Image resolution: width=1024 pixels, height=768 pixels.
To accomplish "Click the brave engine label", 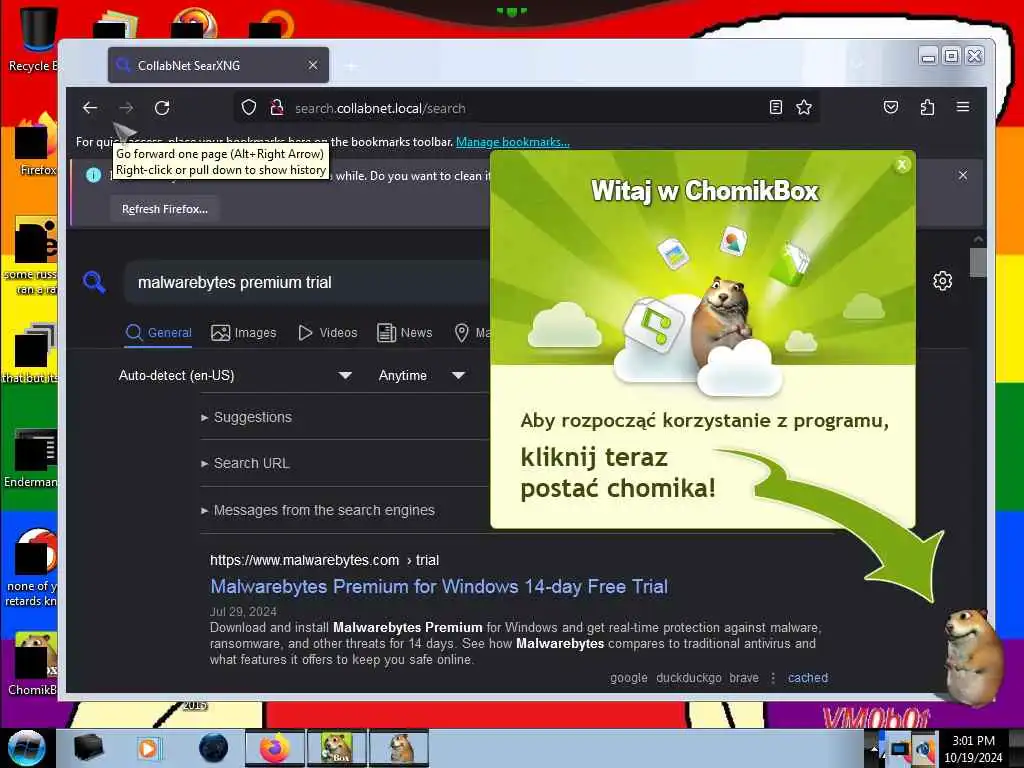I will point(744,678).
